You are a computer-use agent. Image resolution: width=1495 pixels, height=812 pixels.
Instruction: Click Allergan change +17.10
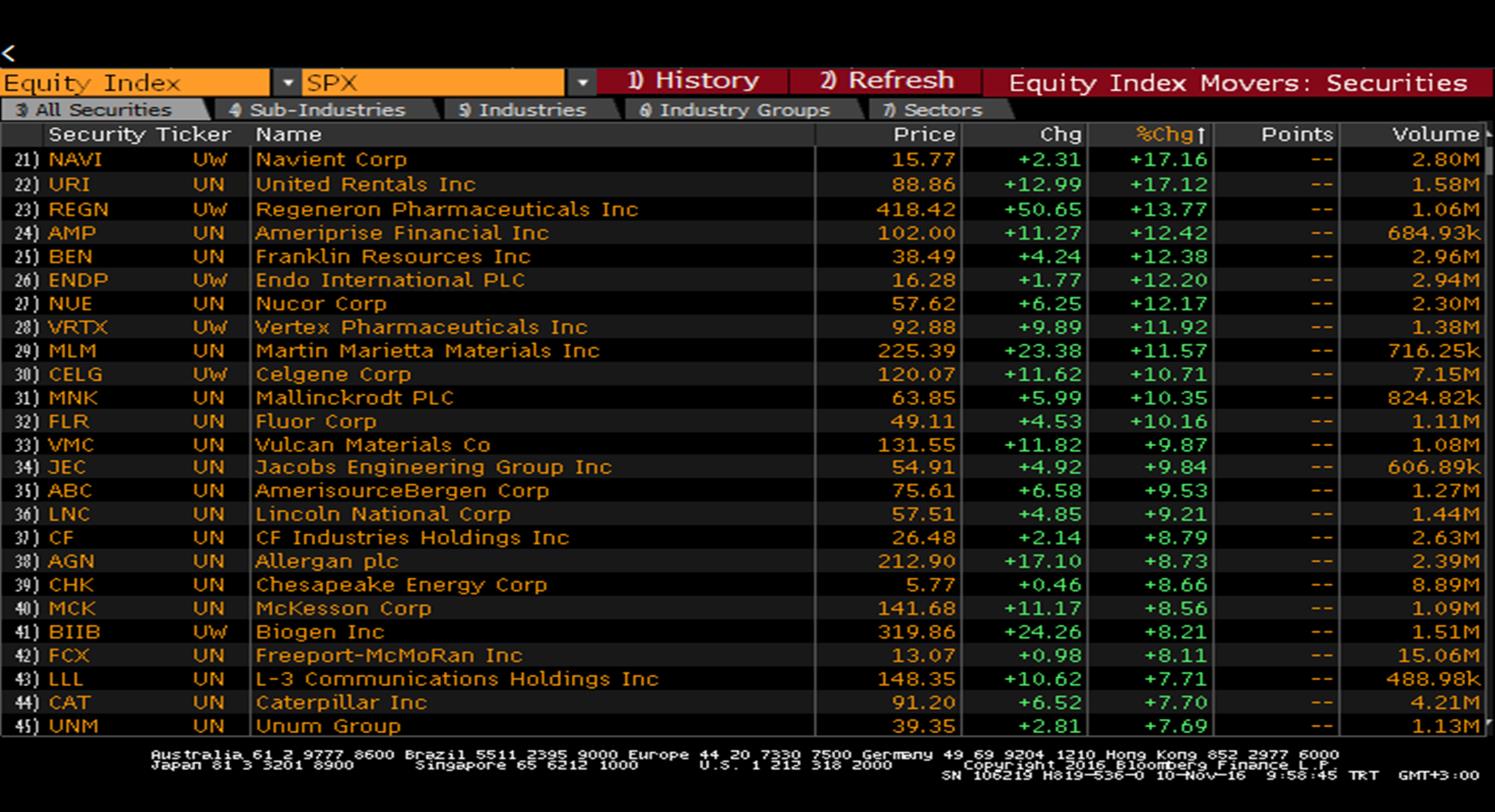pos(1044,562)
